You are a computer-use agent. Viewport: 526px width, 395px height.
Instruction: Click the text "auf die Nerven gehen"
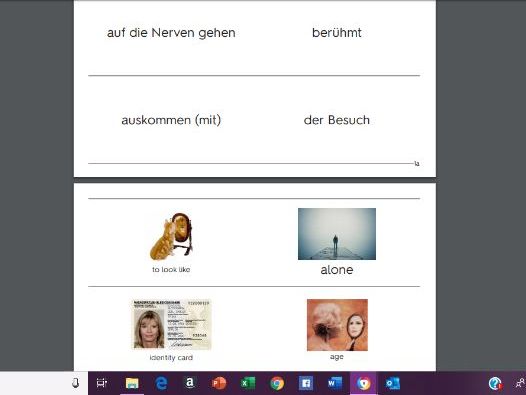tap(171, 33)
